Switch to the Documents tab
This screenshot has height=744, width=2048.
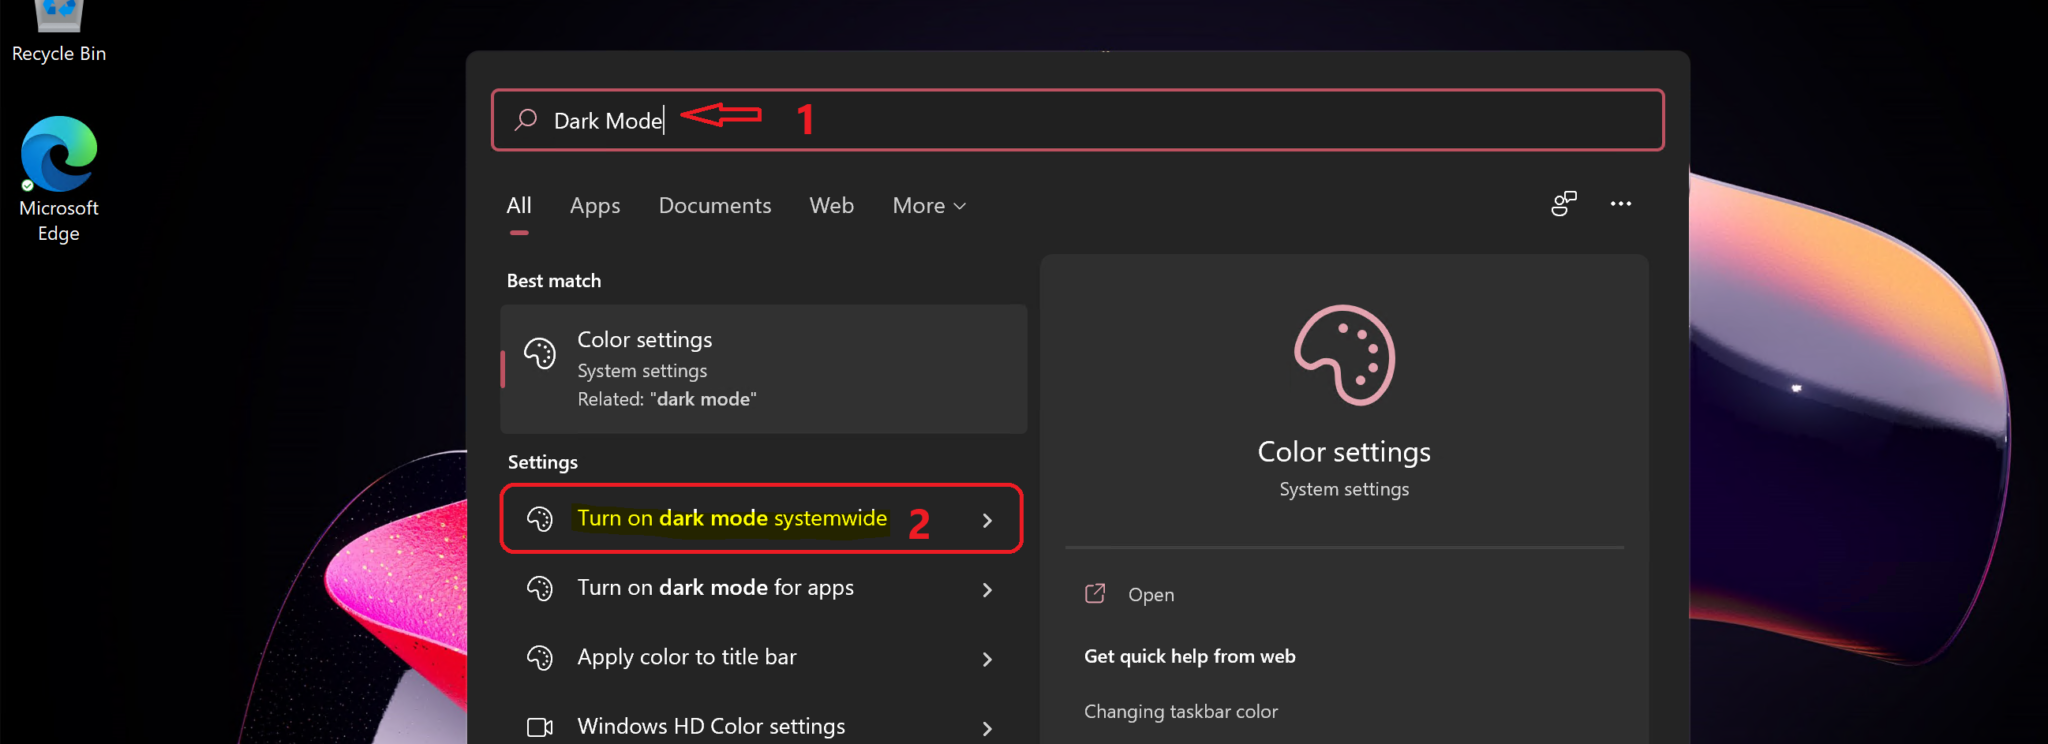(715, 206)
